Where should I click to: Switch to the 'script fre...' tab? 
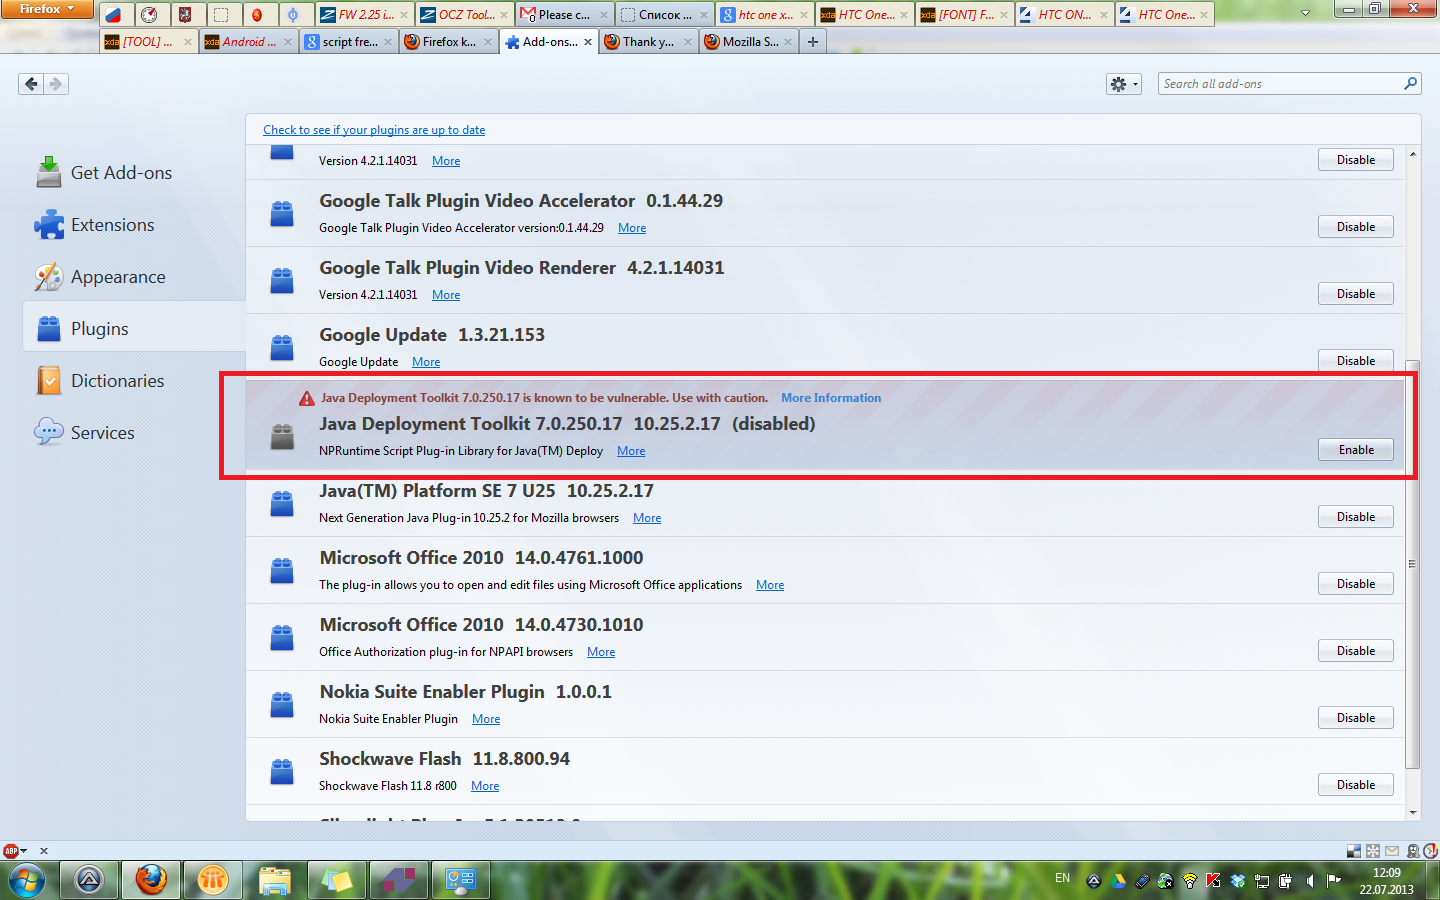tap(348, 42)
